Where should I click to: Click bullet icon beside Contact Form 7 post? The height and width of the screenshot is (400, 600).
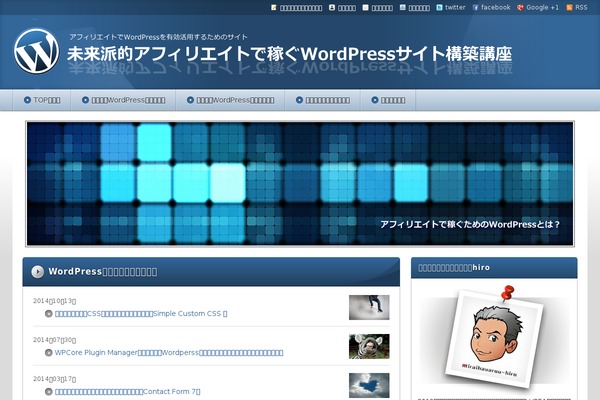[x=49, y=392]
